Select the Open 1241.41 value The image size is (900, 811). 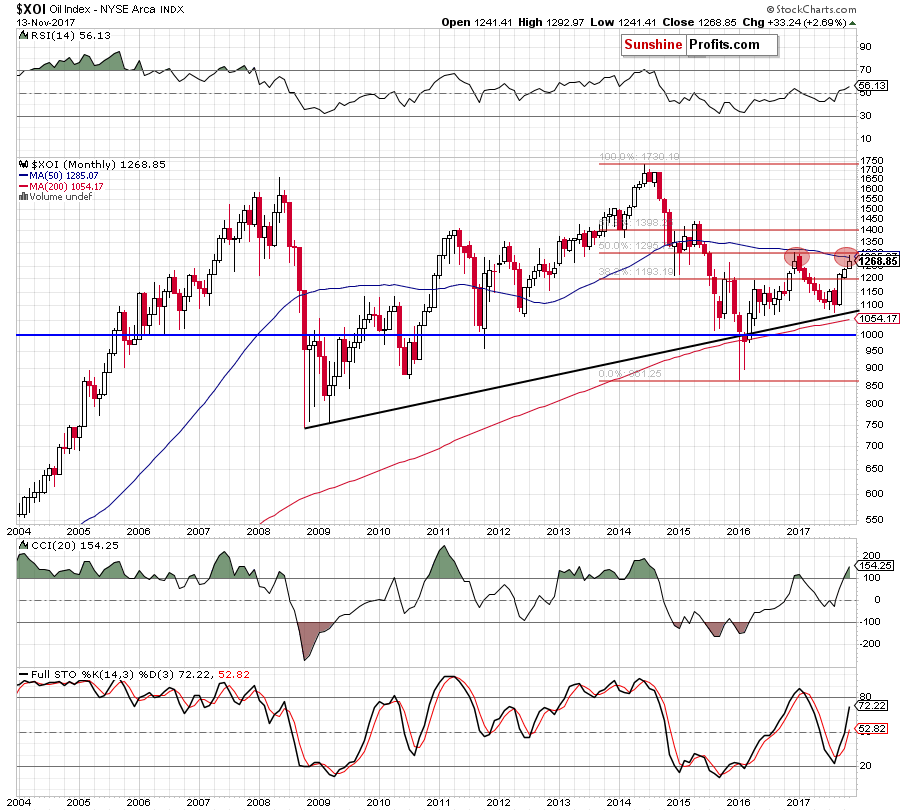click(476, 22)
